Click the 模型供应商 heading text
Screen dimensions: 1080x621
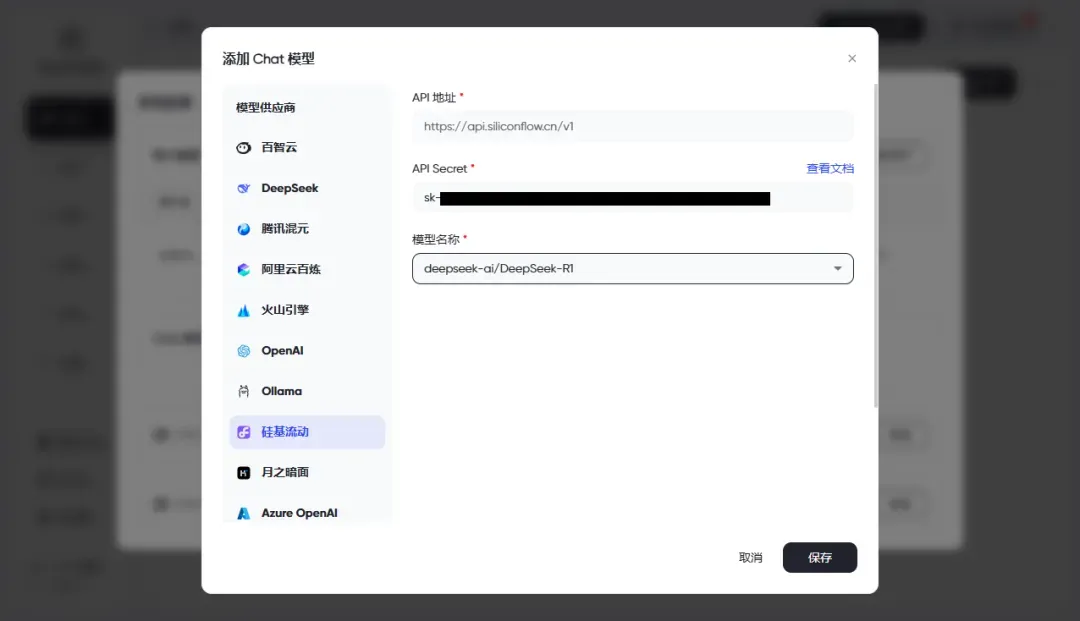(266, 107)
